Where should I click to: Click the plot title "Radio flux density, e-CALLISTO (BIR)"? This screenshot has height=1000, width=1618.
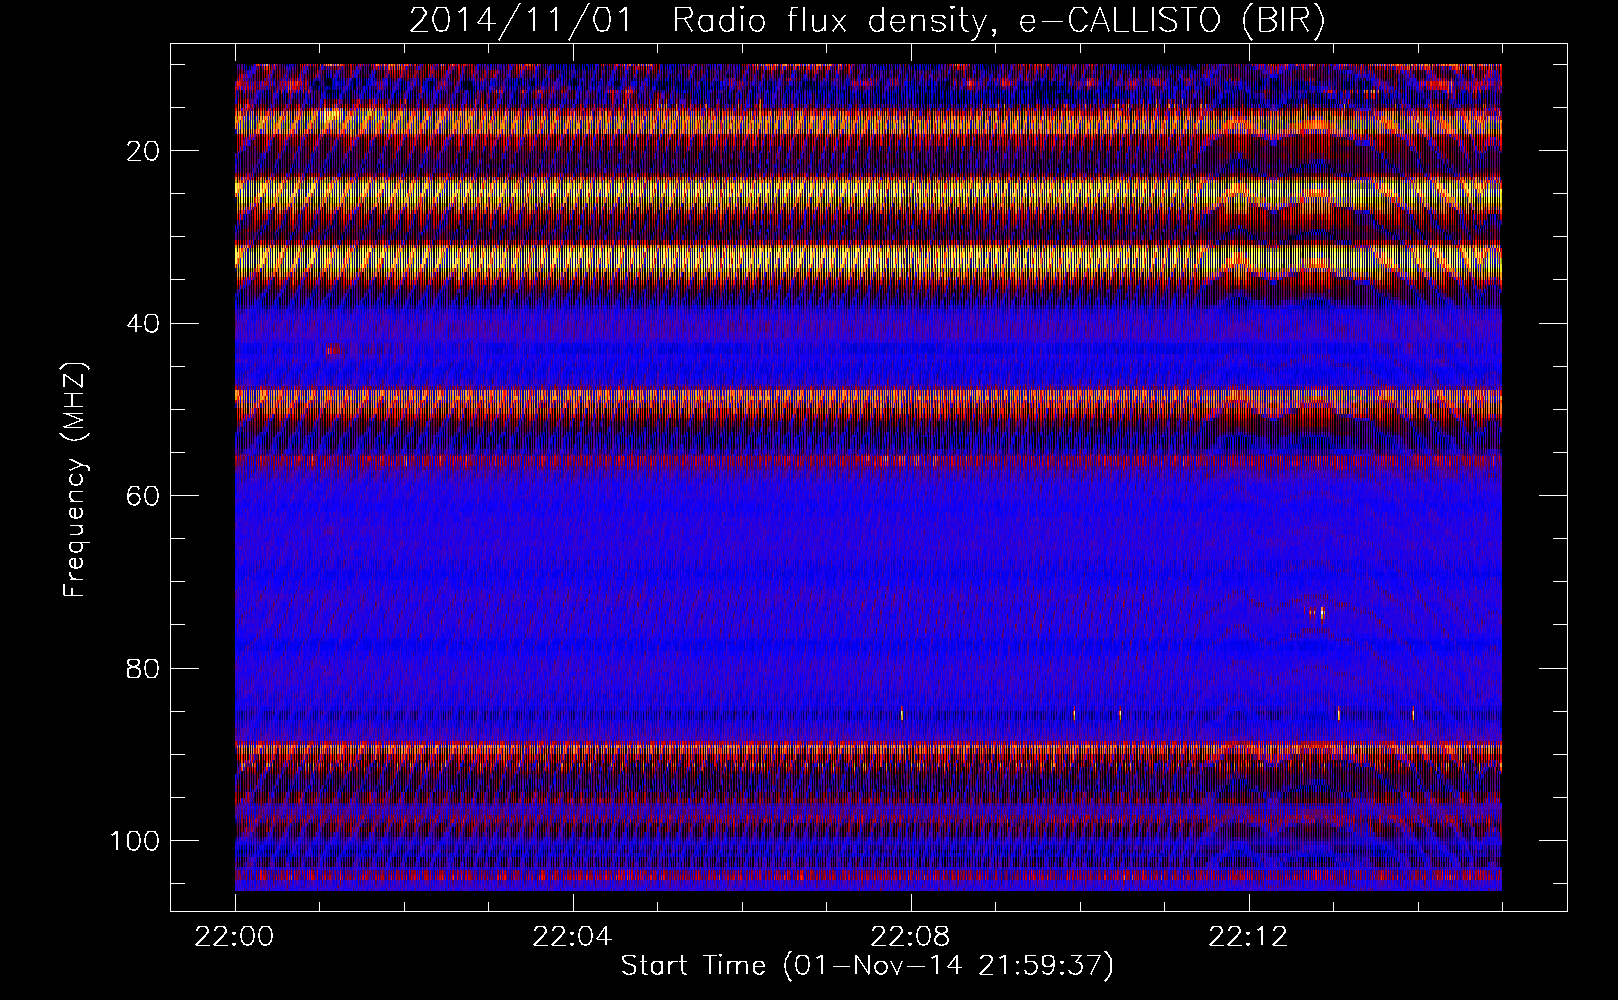[999, 21]
